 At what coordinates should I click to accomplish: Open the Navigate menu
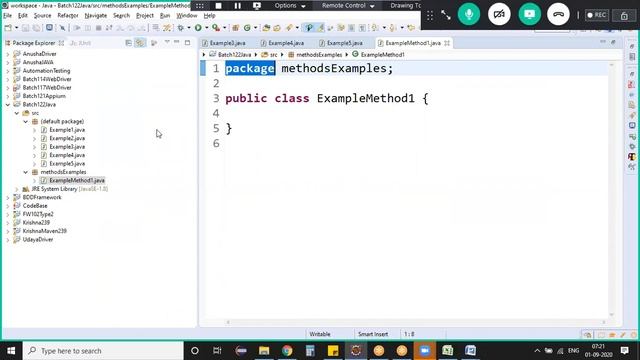96,16
